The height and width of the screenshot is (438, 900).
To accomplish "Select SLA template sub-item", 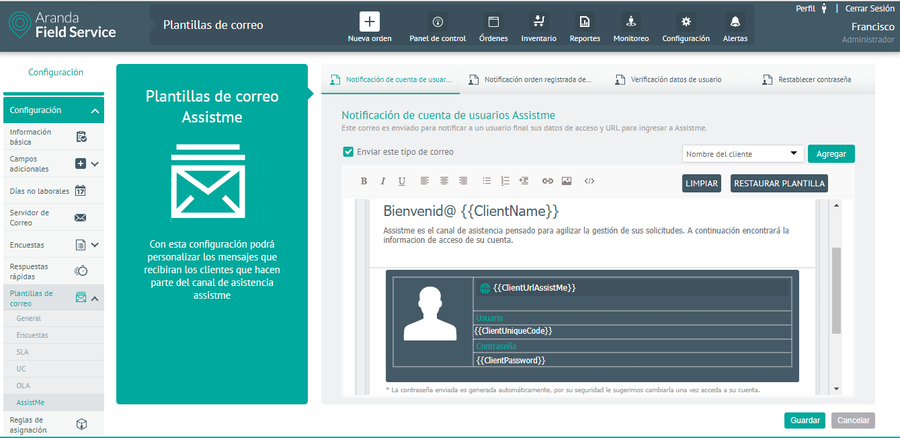I will (53, 351).
